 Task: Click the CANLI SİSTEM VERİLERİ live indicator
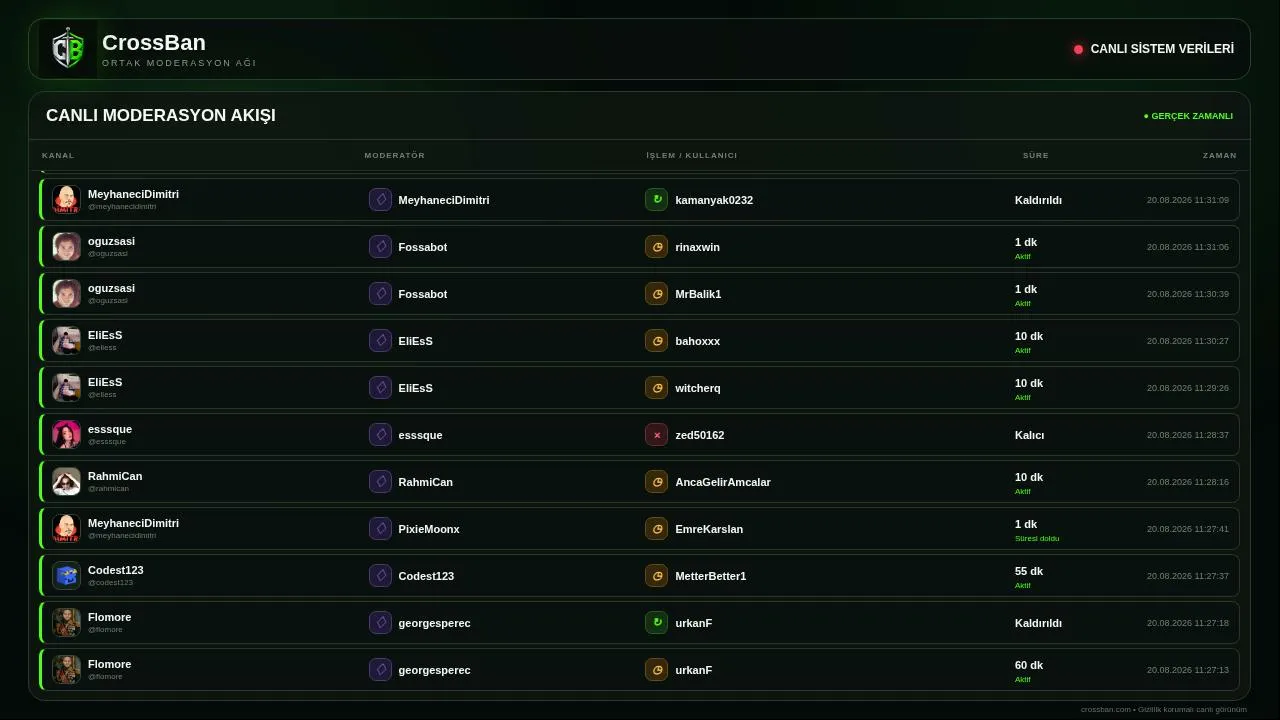[x=1154, y=49]
